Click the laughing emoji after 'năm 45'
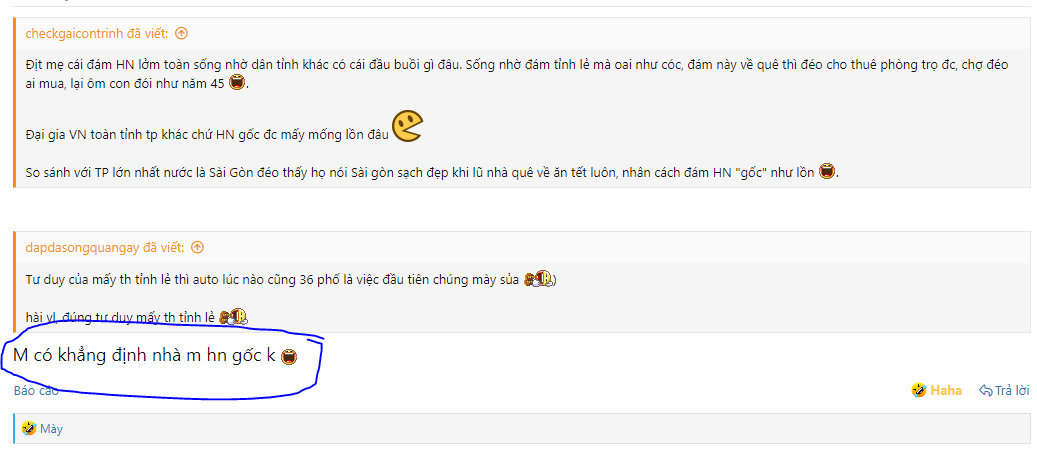1037x452 pixels. click(237, 84)
